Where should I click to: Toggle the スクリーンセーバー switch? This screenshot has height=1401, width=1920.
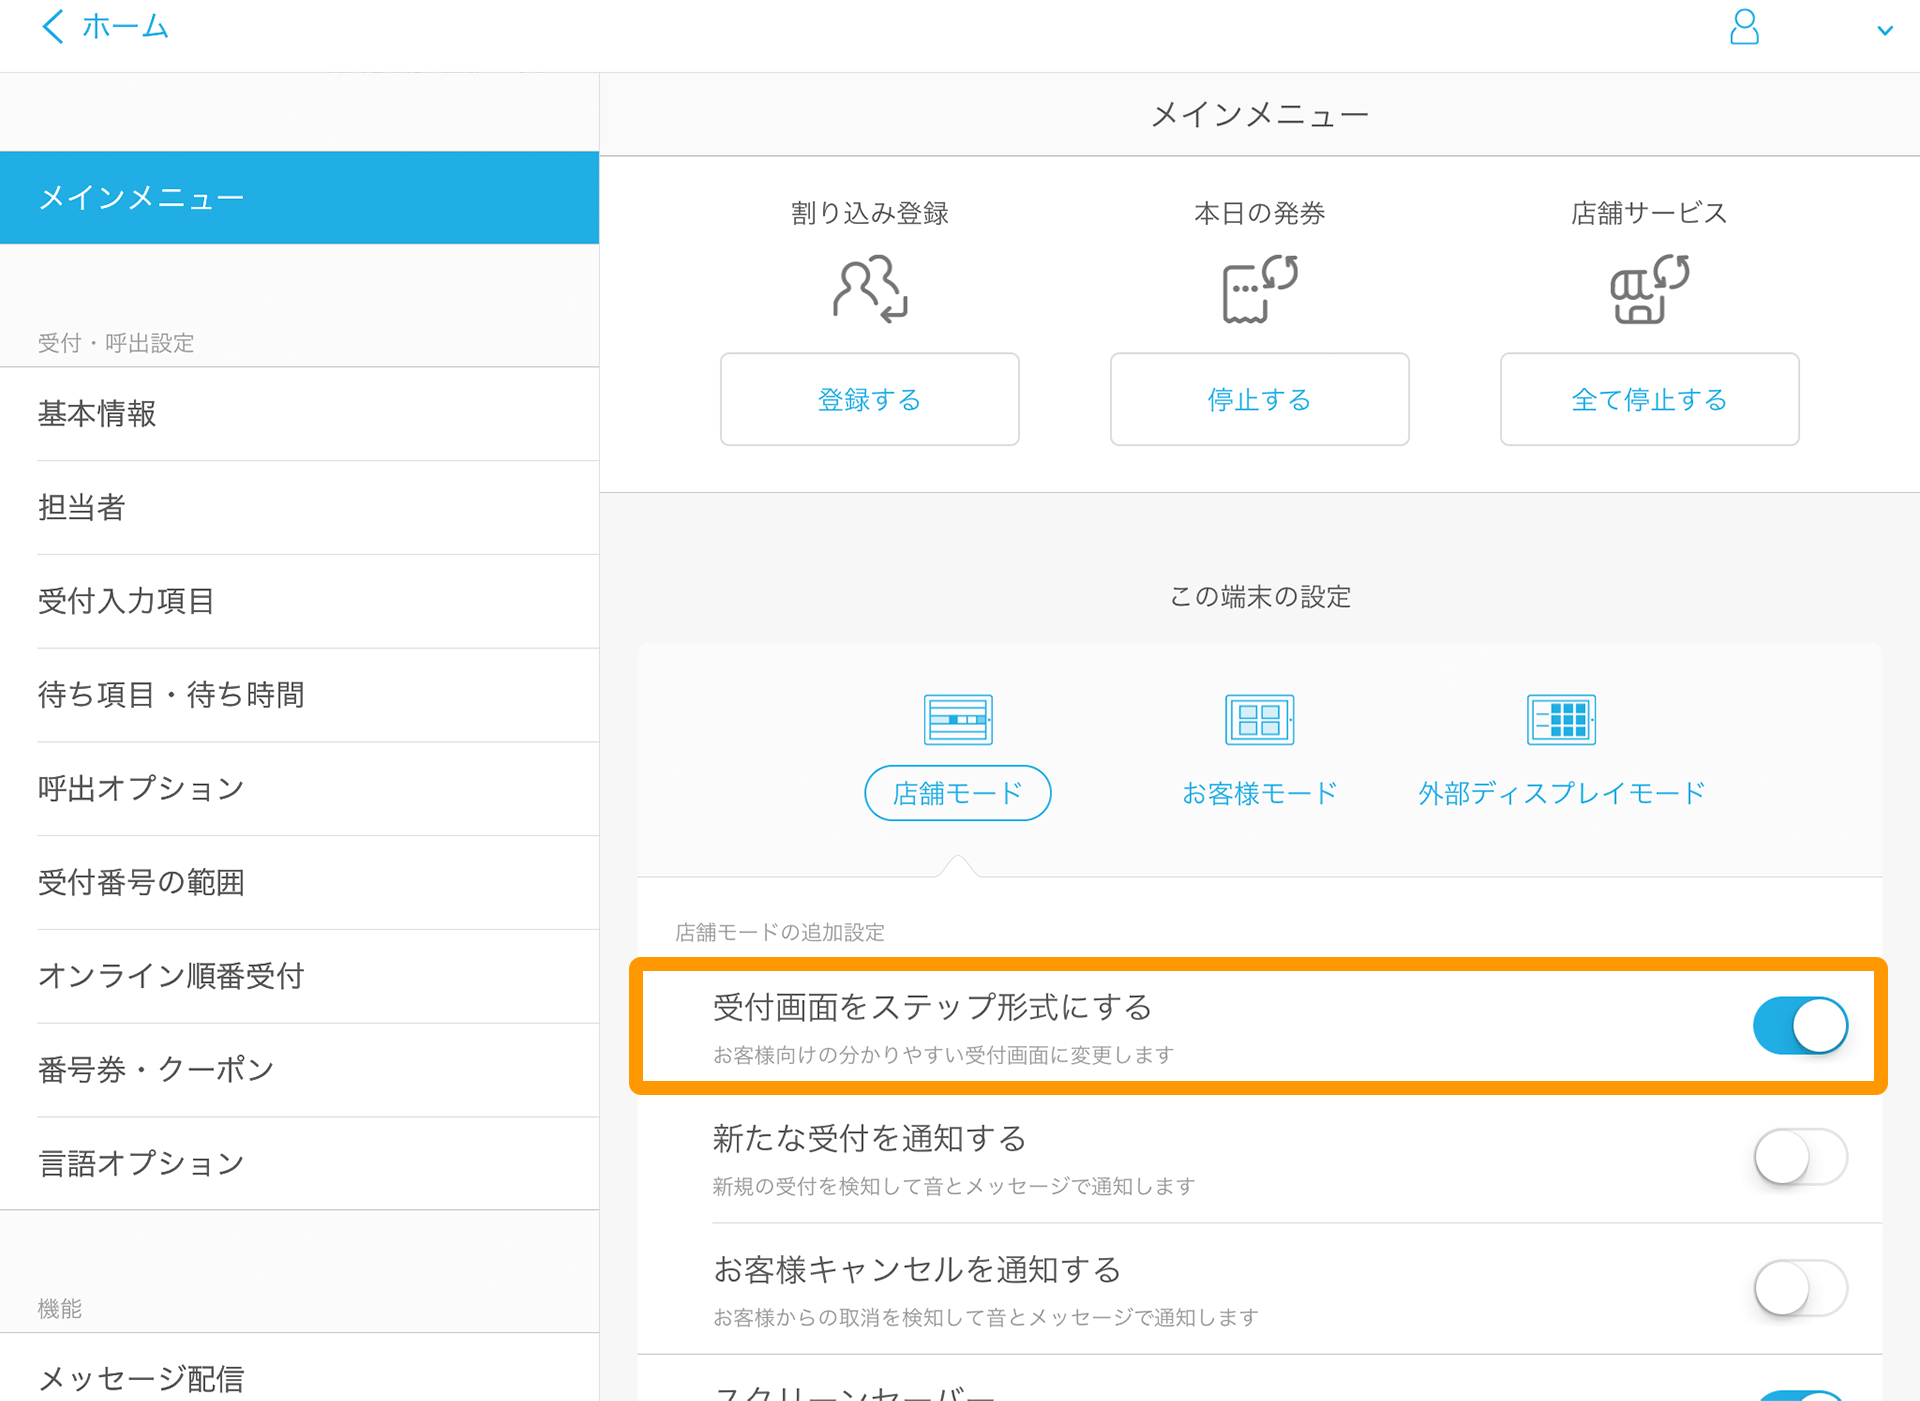(1800, 1395)
